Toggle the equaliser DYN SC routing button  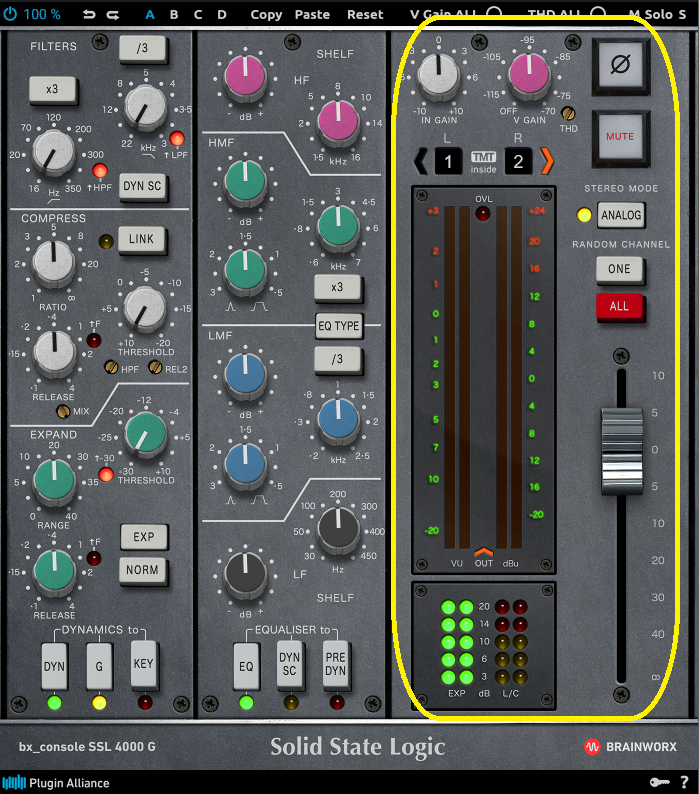(x=290, y=664)
